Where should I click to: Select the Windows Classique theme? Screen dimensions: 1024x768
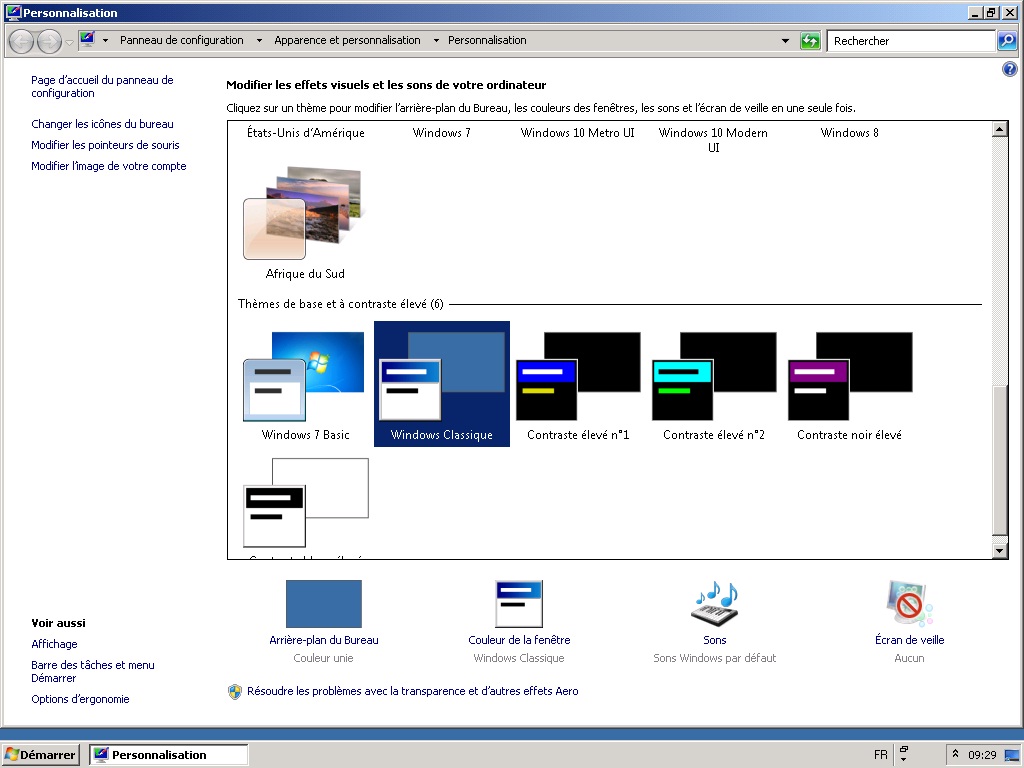pyautogui.click(x=441, y=384)
